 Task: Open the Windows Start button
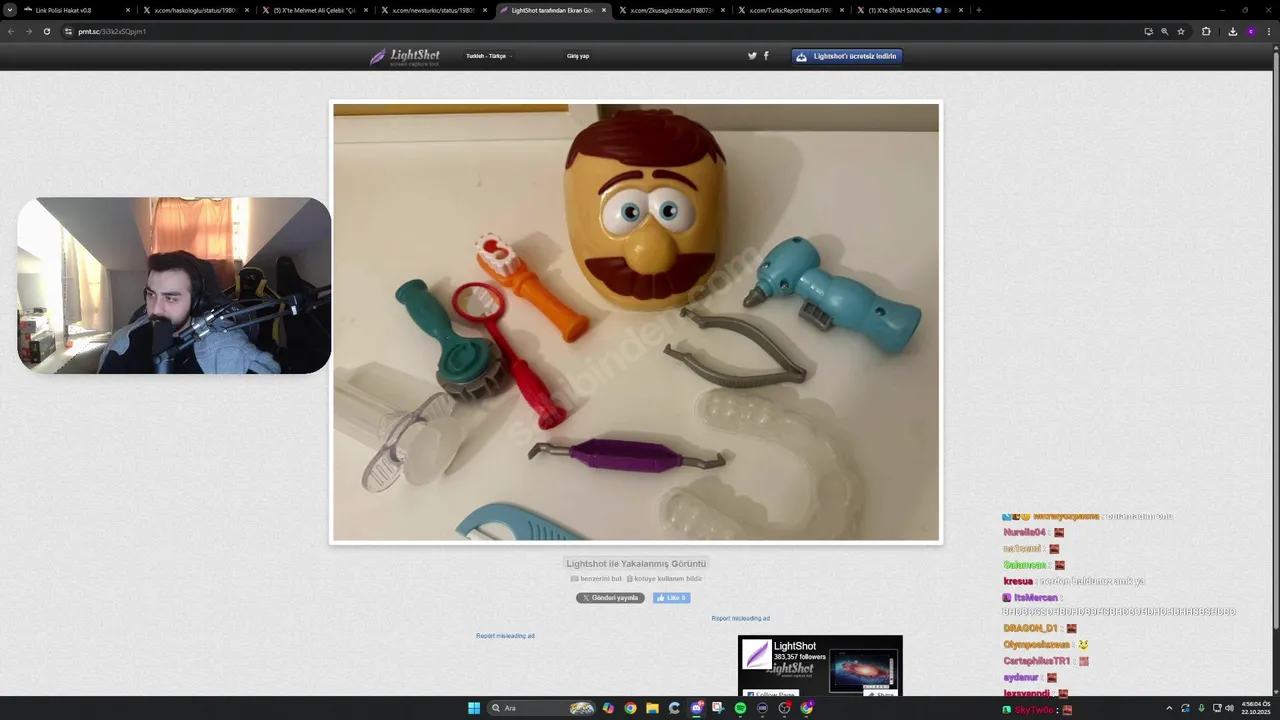coord(474,708)
